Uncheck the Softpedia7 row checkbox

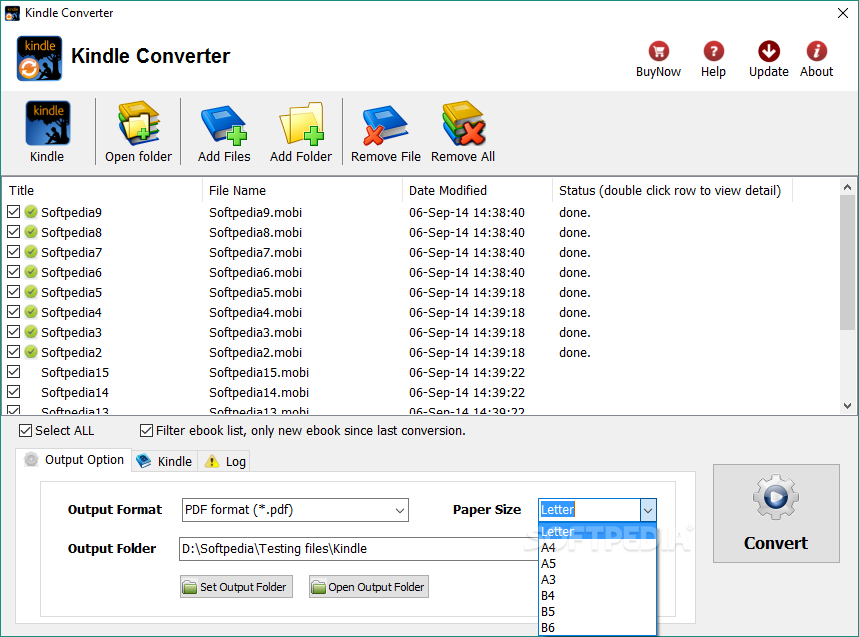click(14, 251)
